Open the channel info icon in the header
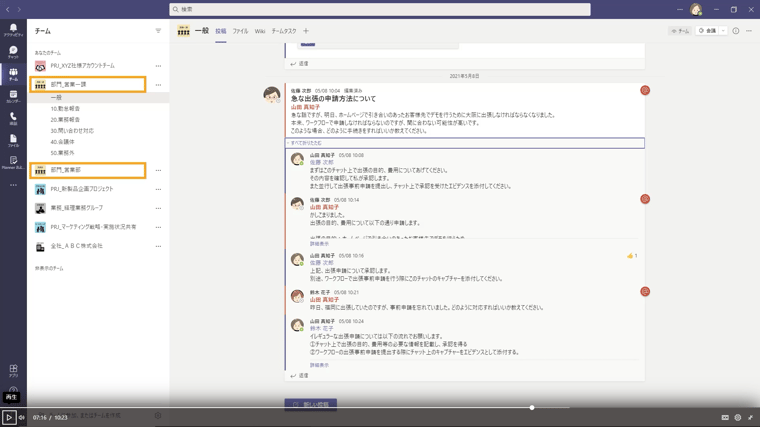This screenshot has width=760, height=427. 736,31
